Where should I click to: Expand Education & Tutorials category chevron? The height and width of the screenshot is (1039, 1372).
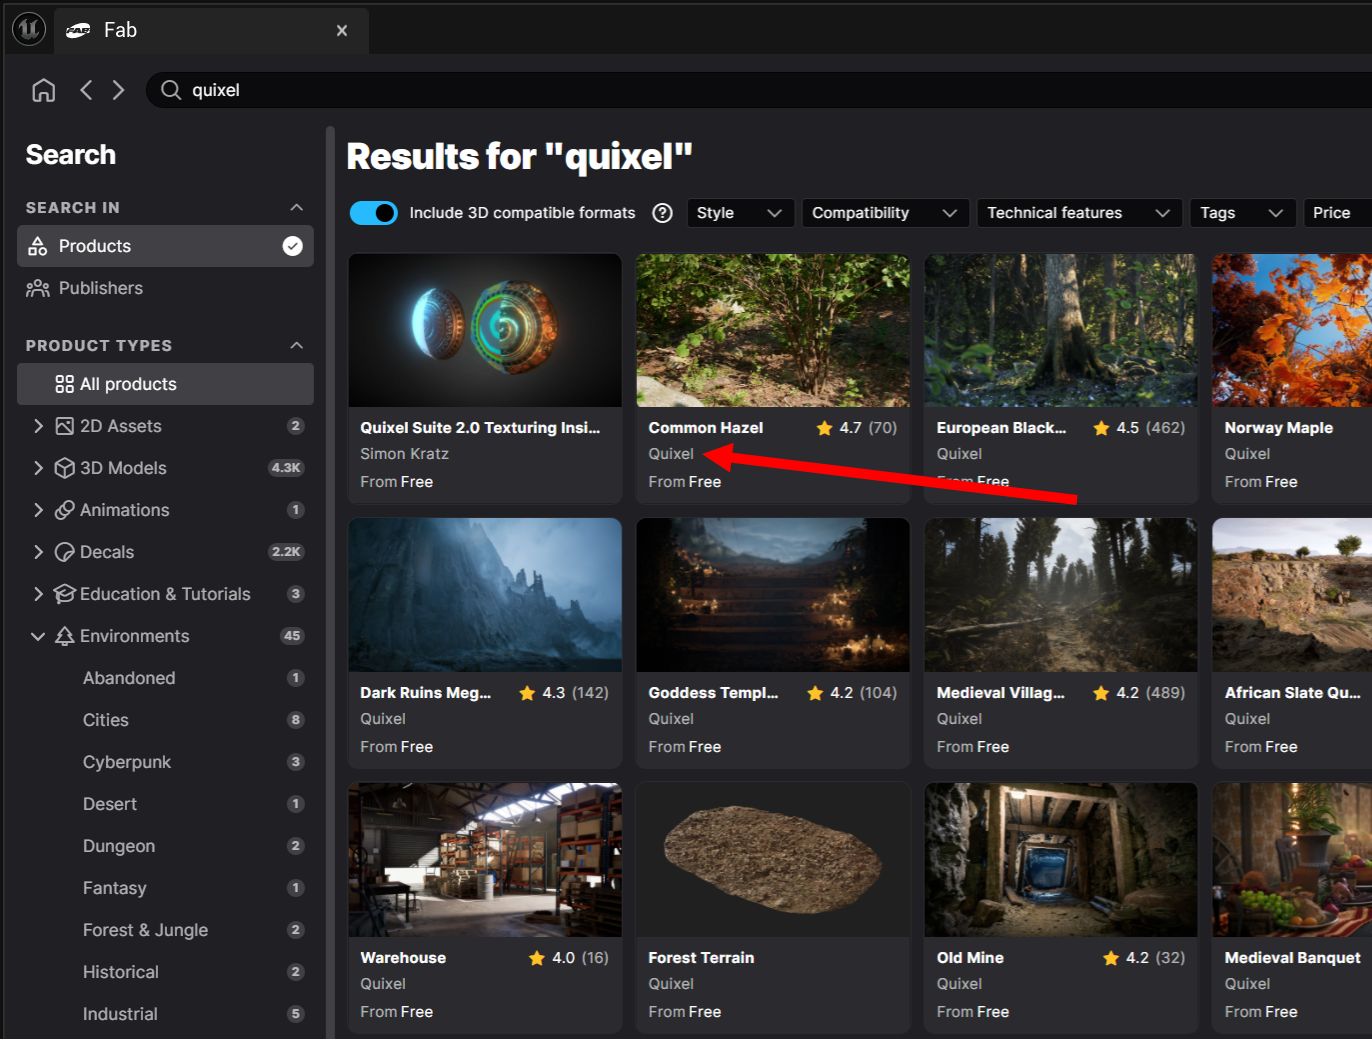point(38,594)
